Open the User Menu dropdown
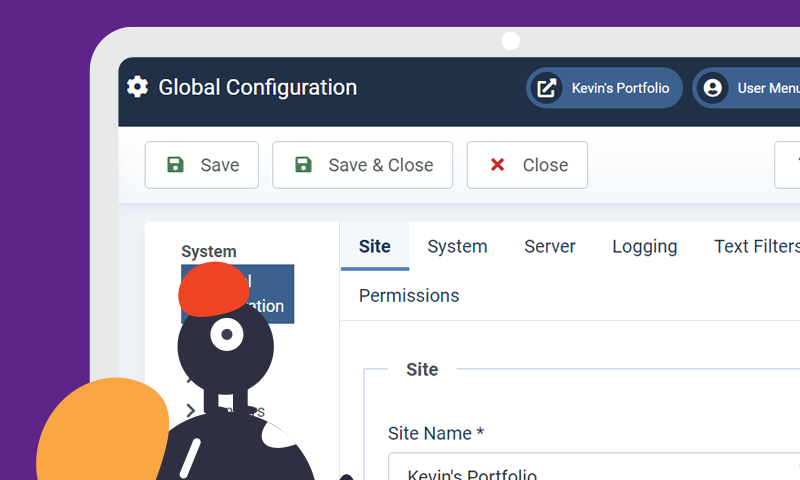The image size is (800, 480). (765, 88)
